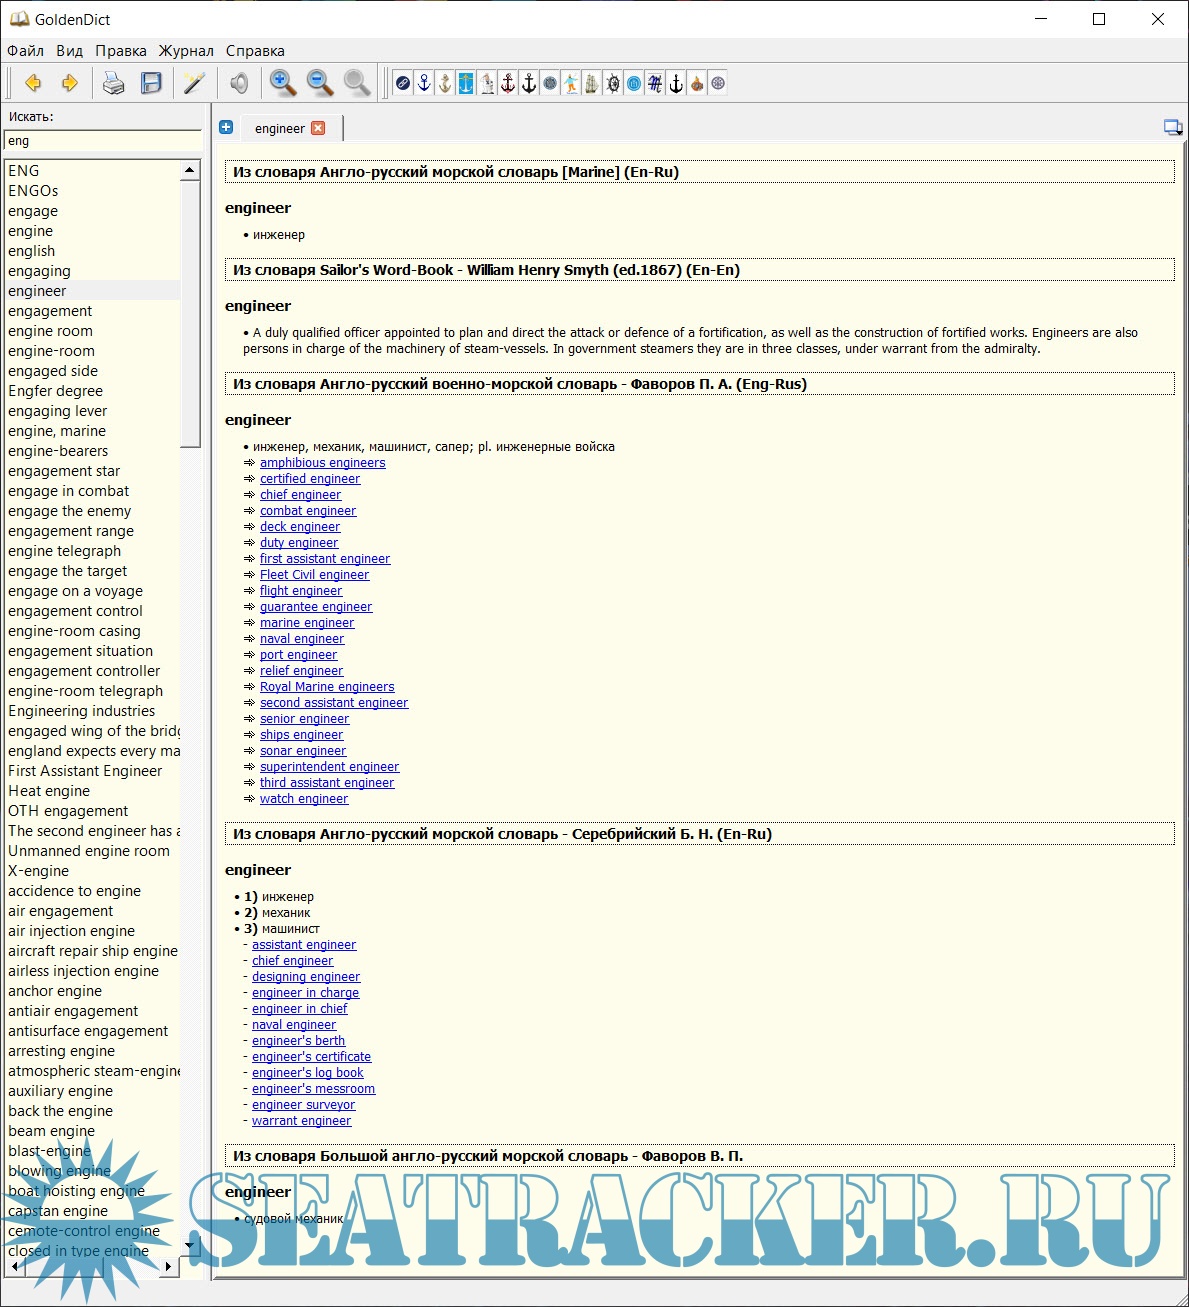Zoom in with the plus magnifier
The image size is (1189, 1307).
point(283,83)
